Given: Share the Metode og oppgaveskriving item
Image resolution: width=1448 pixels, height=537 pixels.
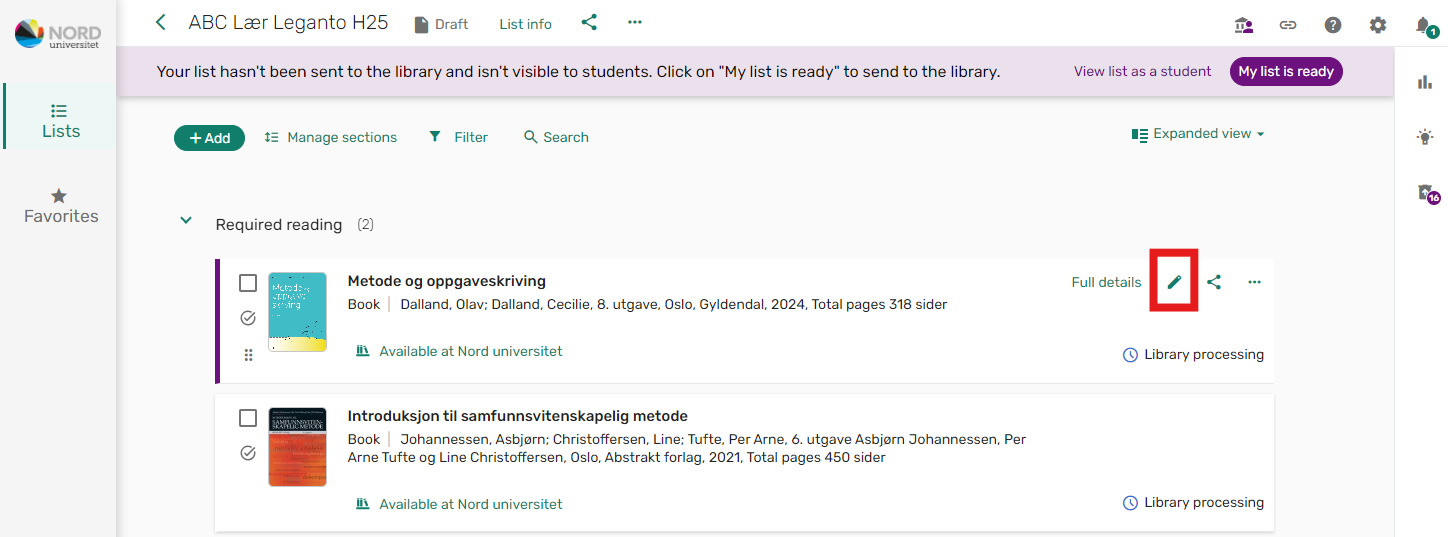Looking at the screenshot, I should tap(1214, 282).
